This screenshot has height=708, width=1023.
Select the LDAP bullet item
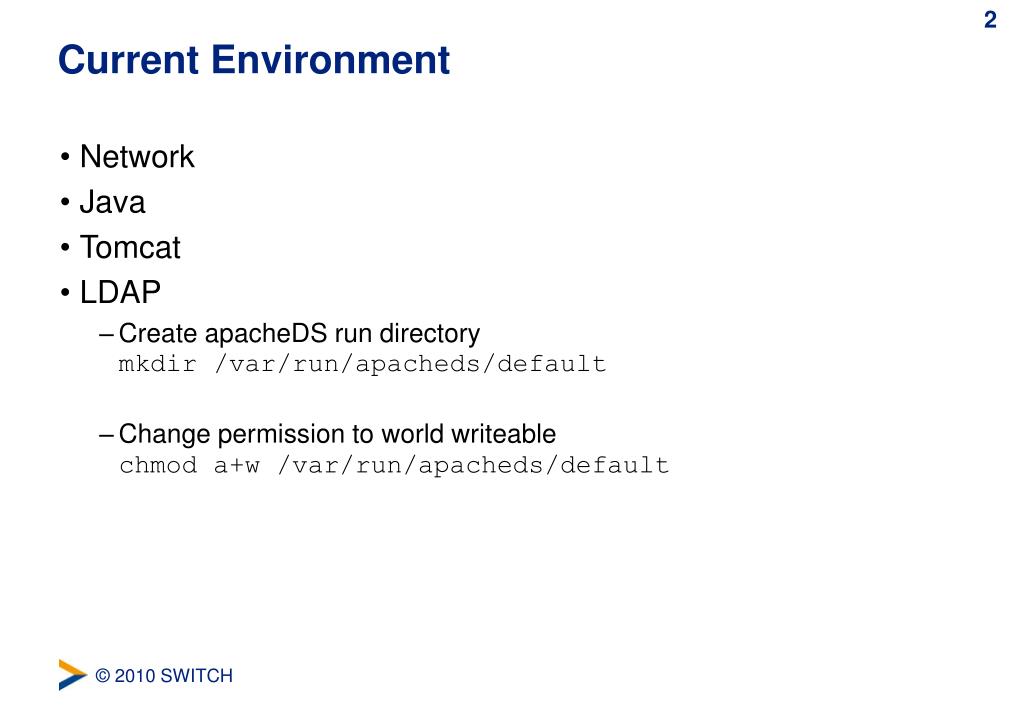(120, 292)
